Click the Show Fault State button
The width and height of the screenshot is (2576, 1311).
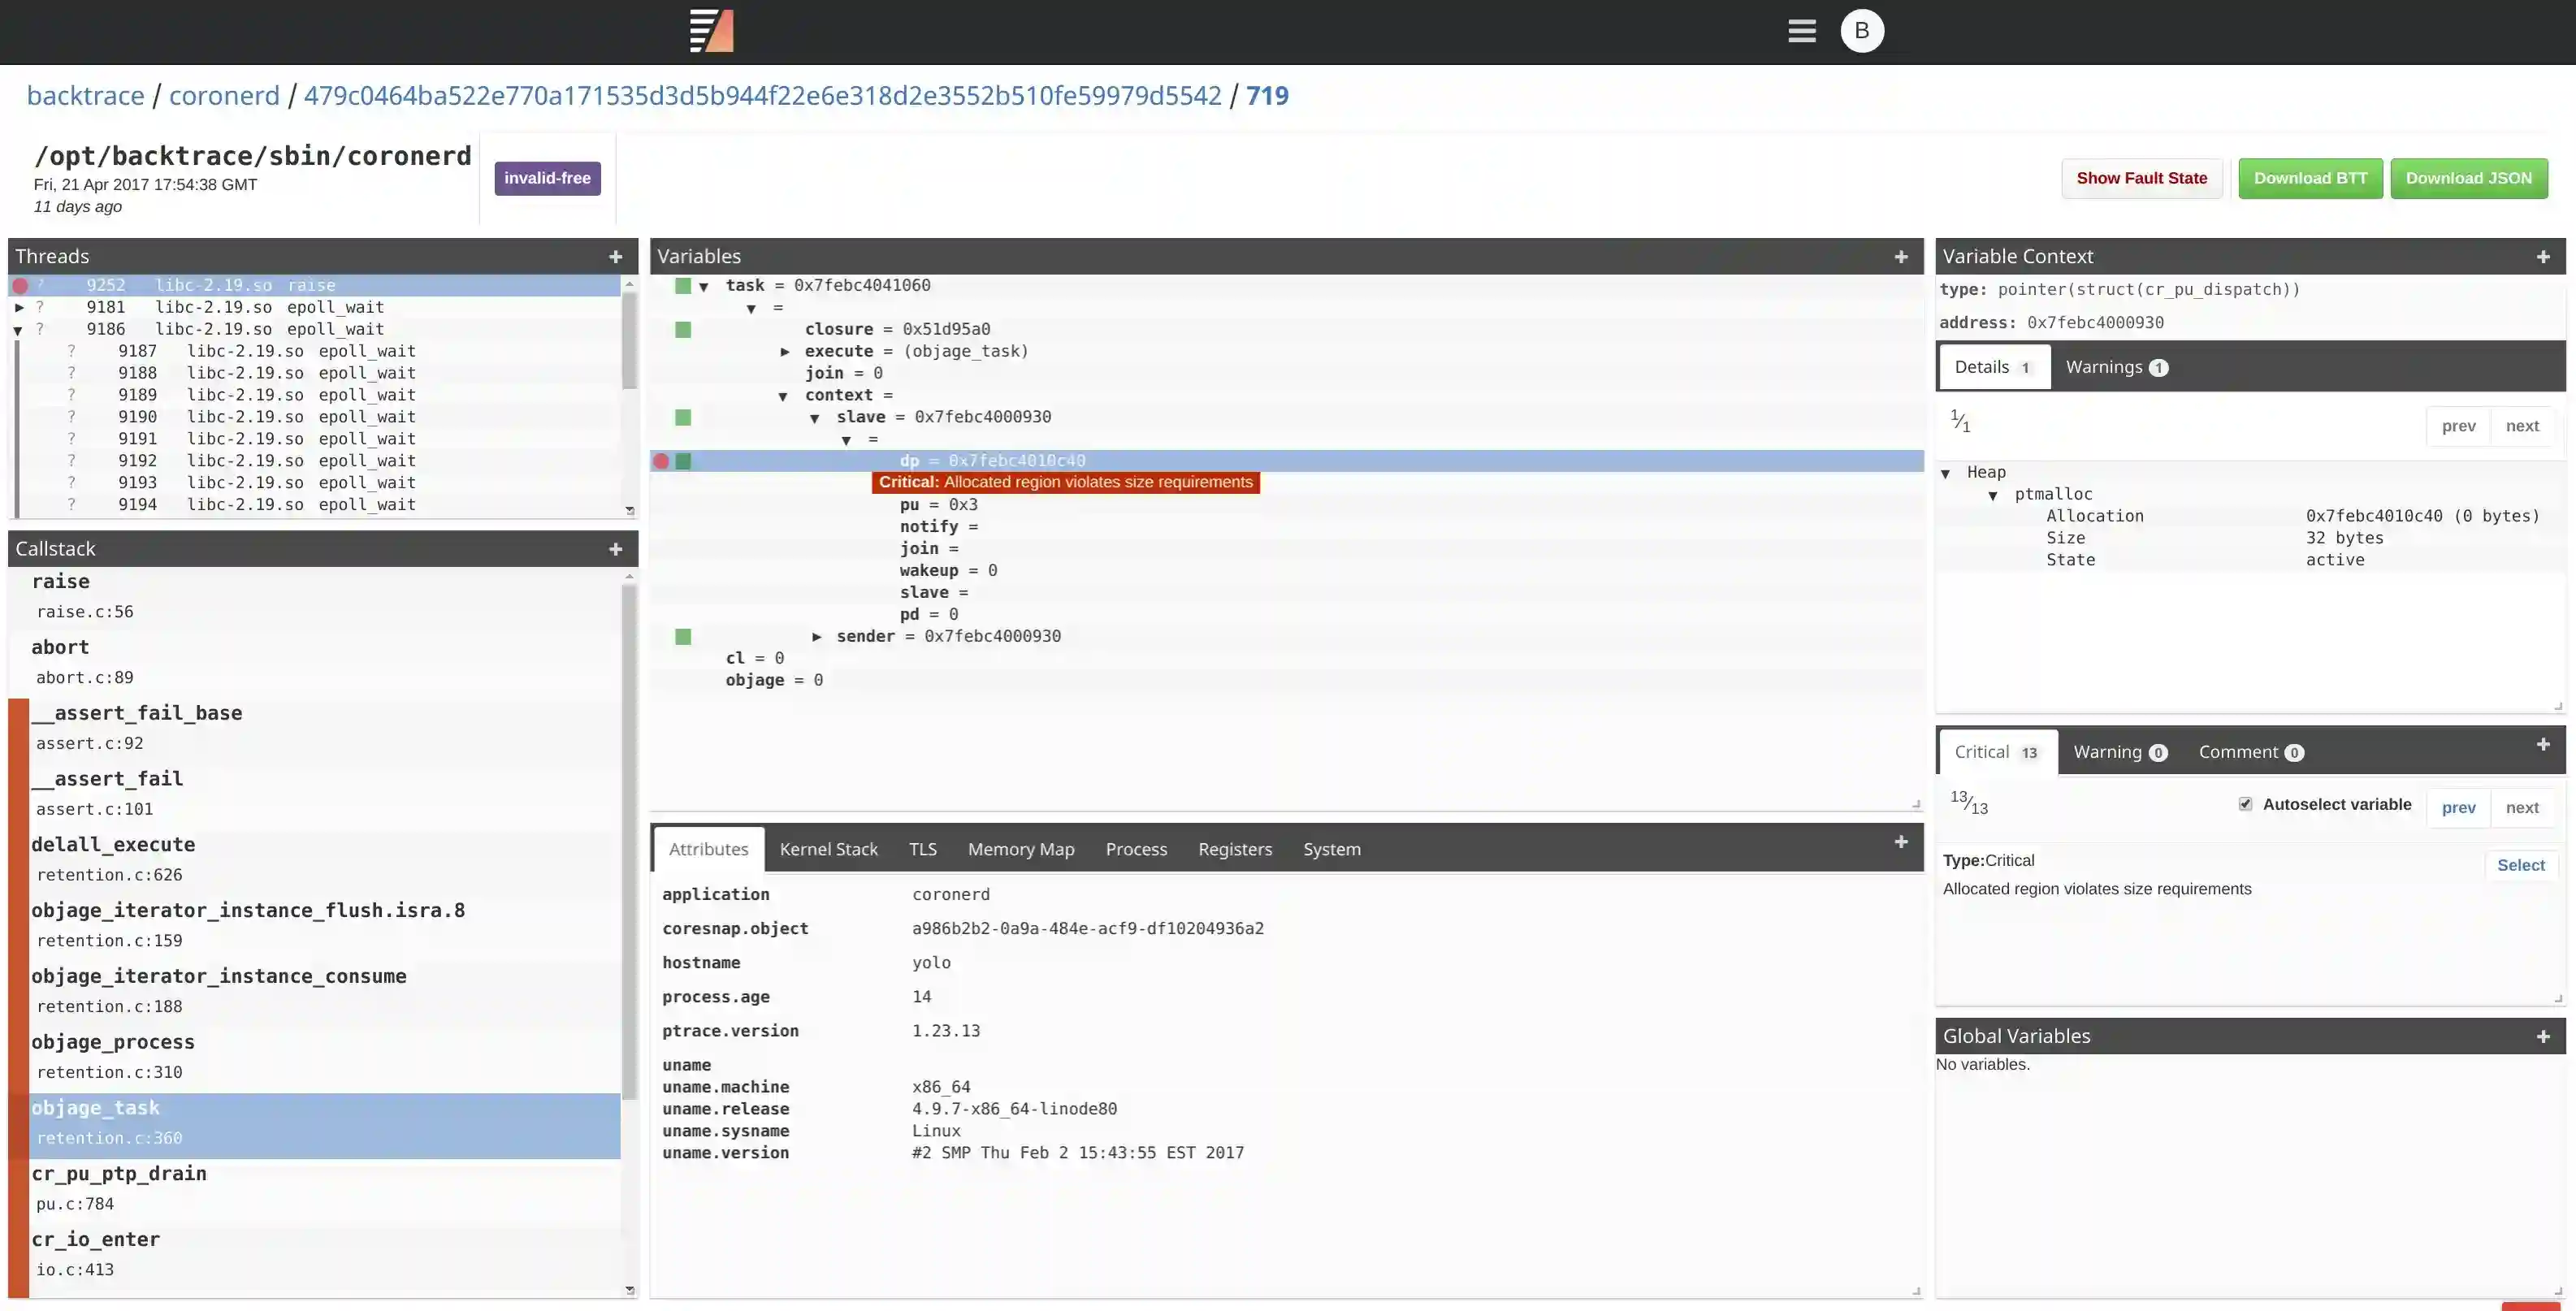point(2141,178)
